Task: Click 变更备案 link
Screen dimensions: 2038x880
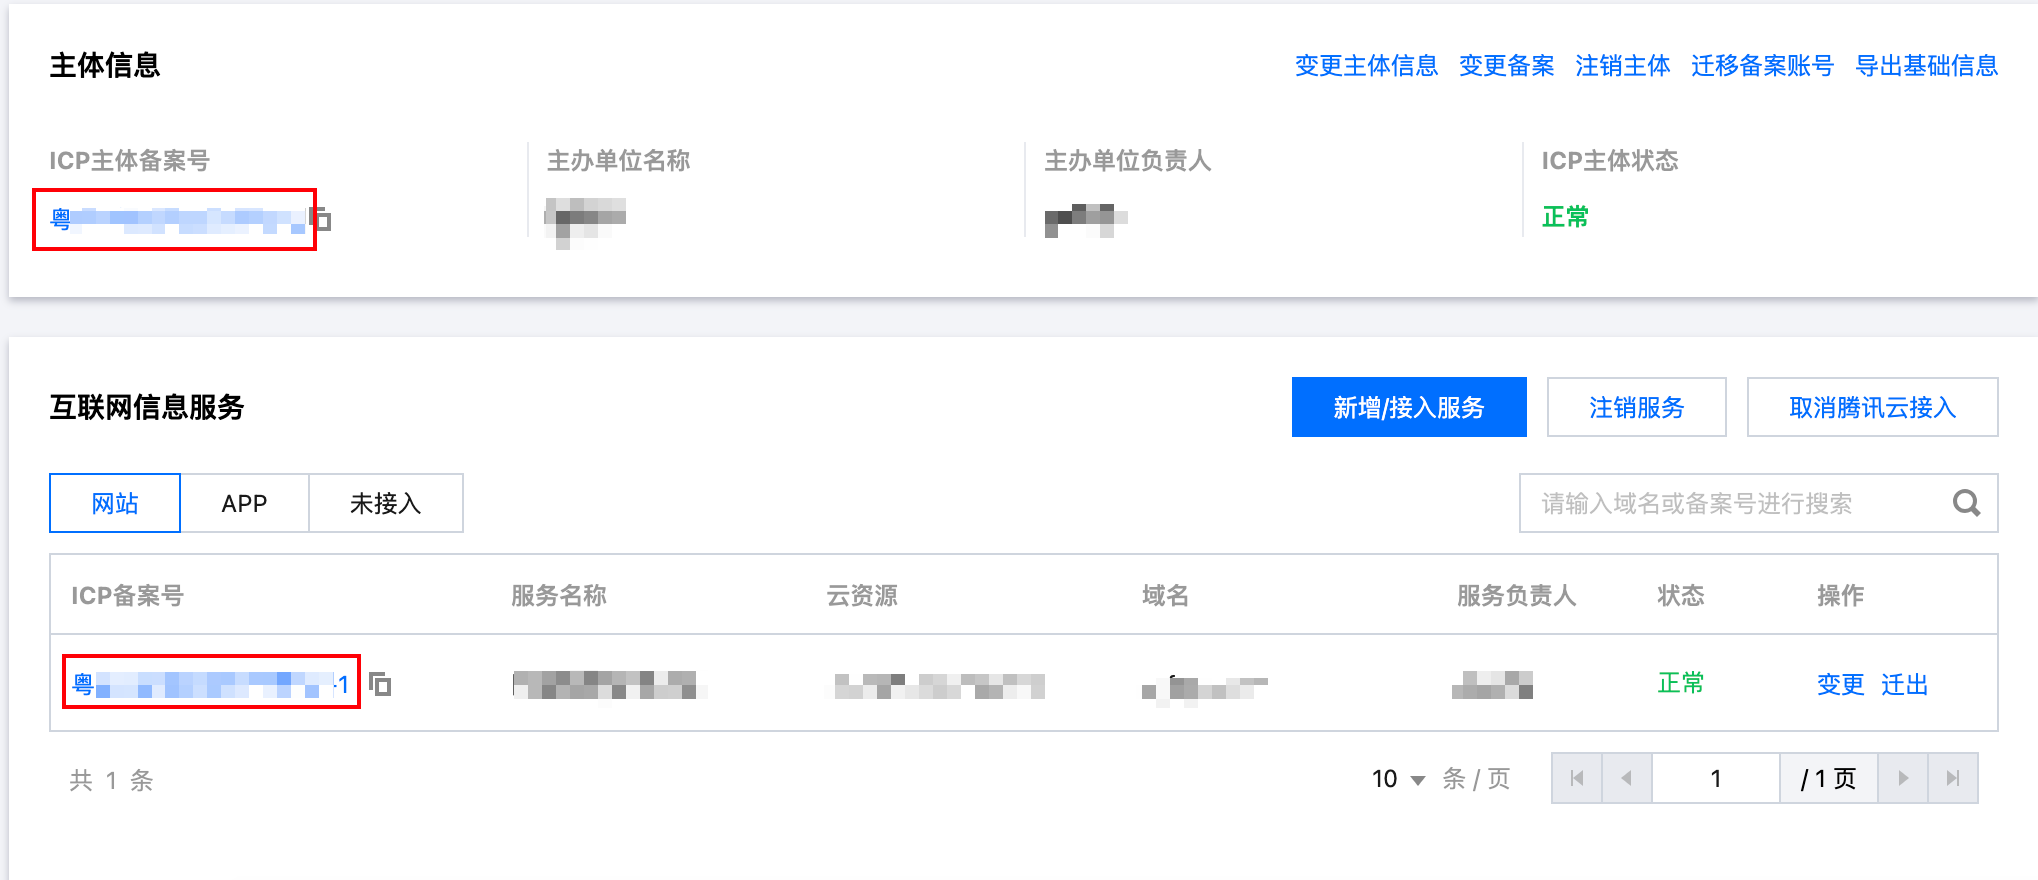Action: [1506, 66]
